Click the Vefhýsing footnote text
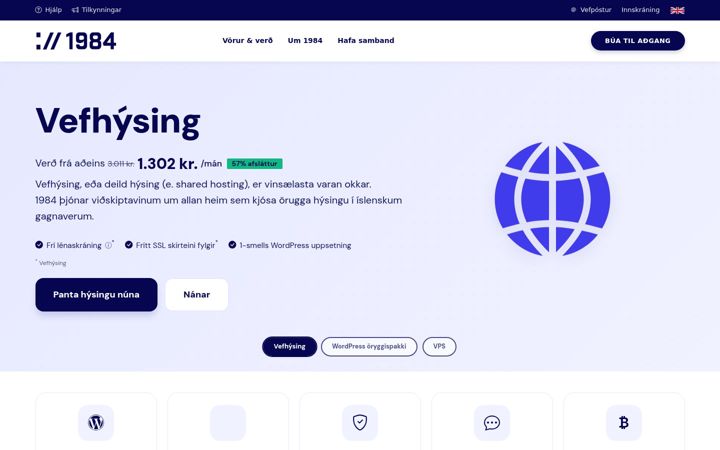Image resolution: width=720 pixels, height=450 pixels. [52, 263]
